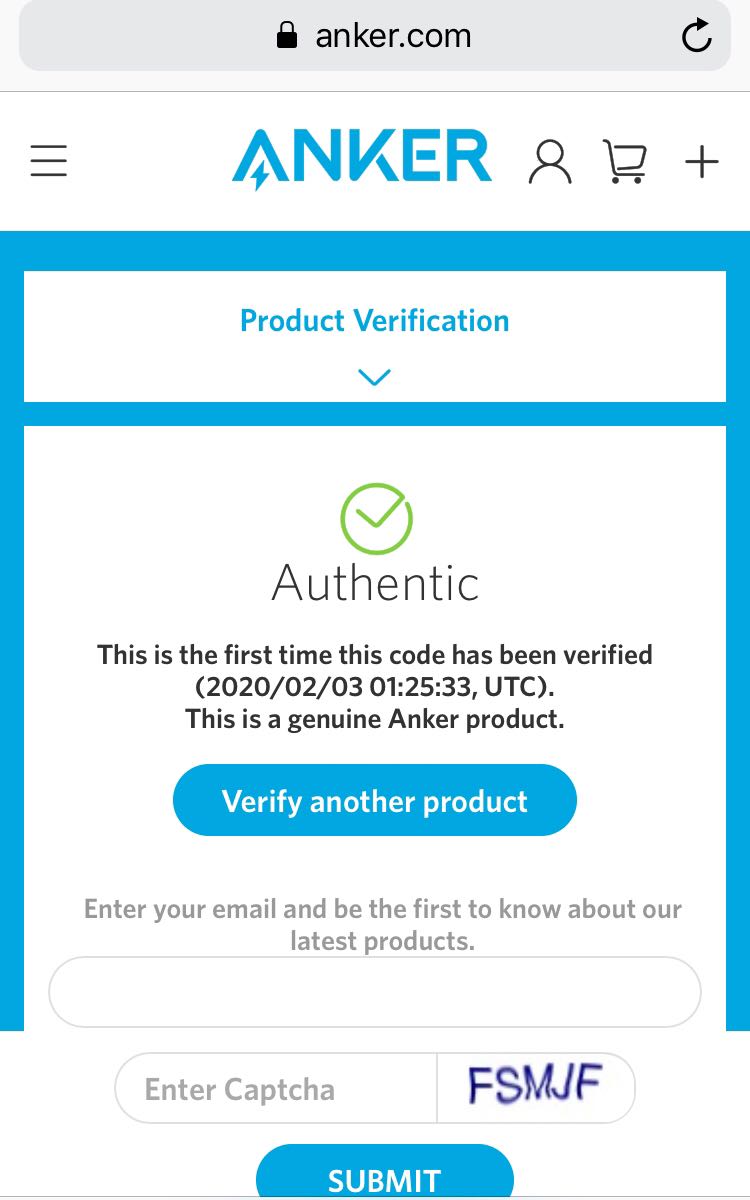750x1200 pixels.
Task: Focus the email address input field
Action: click(374, 992)
